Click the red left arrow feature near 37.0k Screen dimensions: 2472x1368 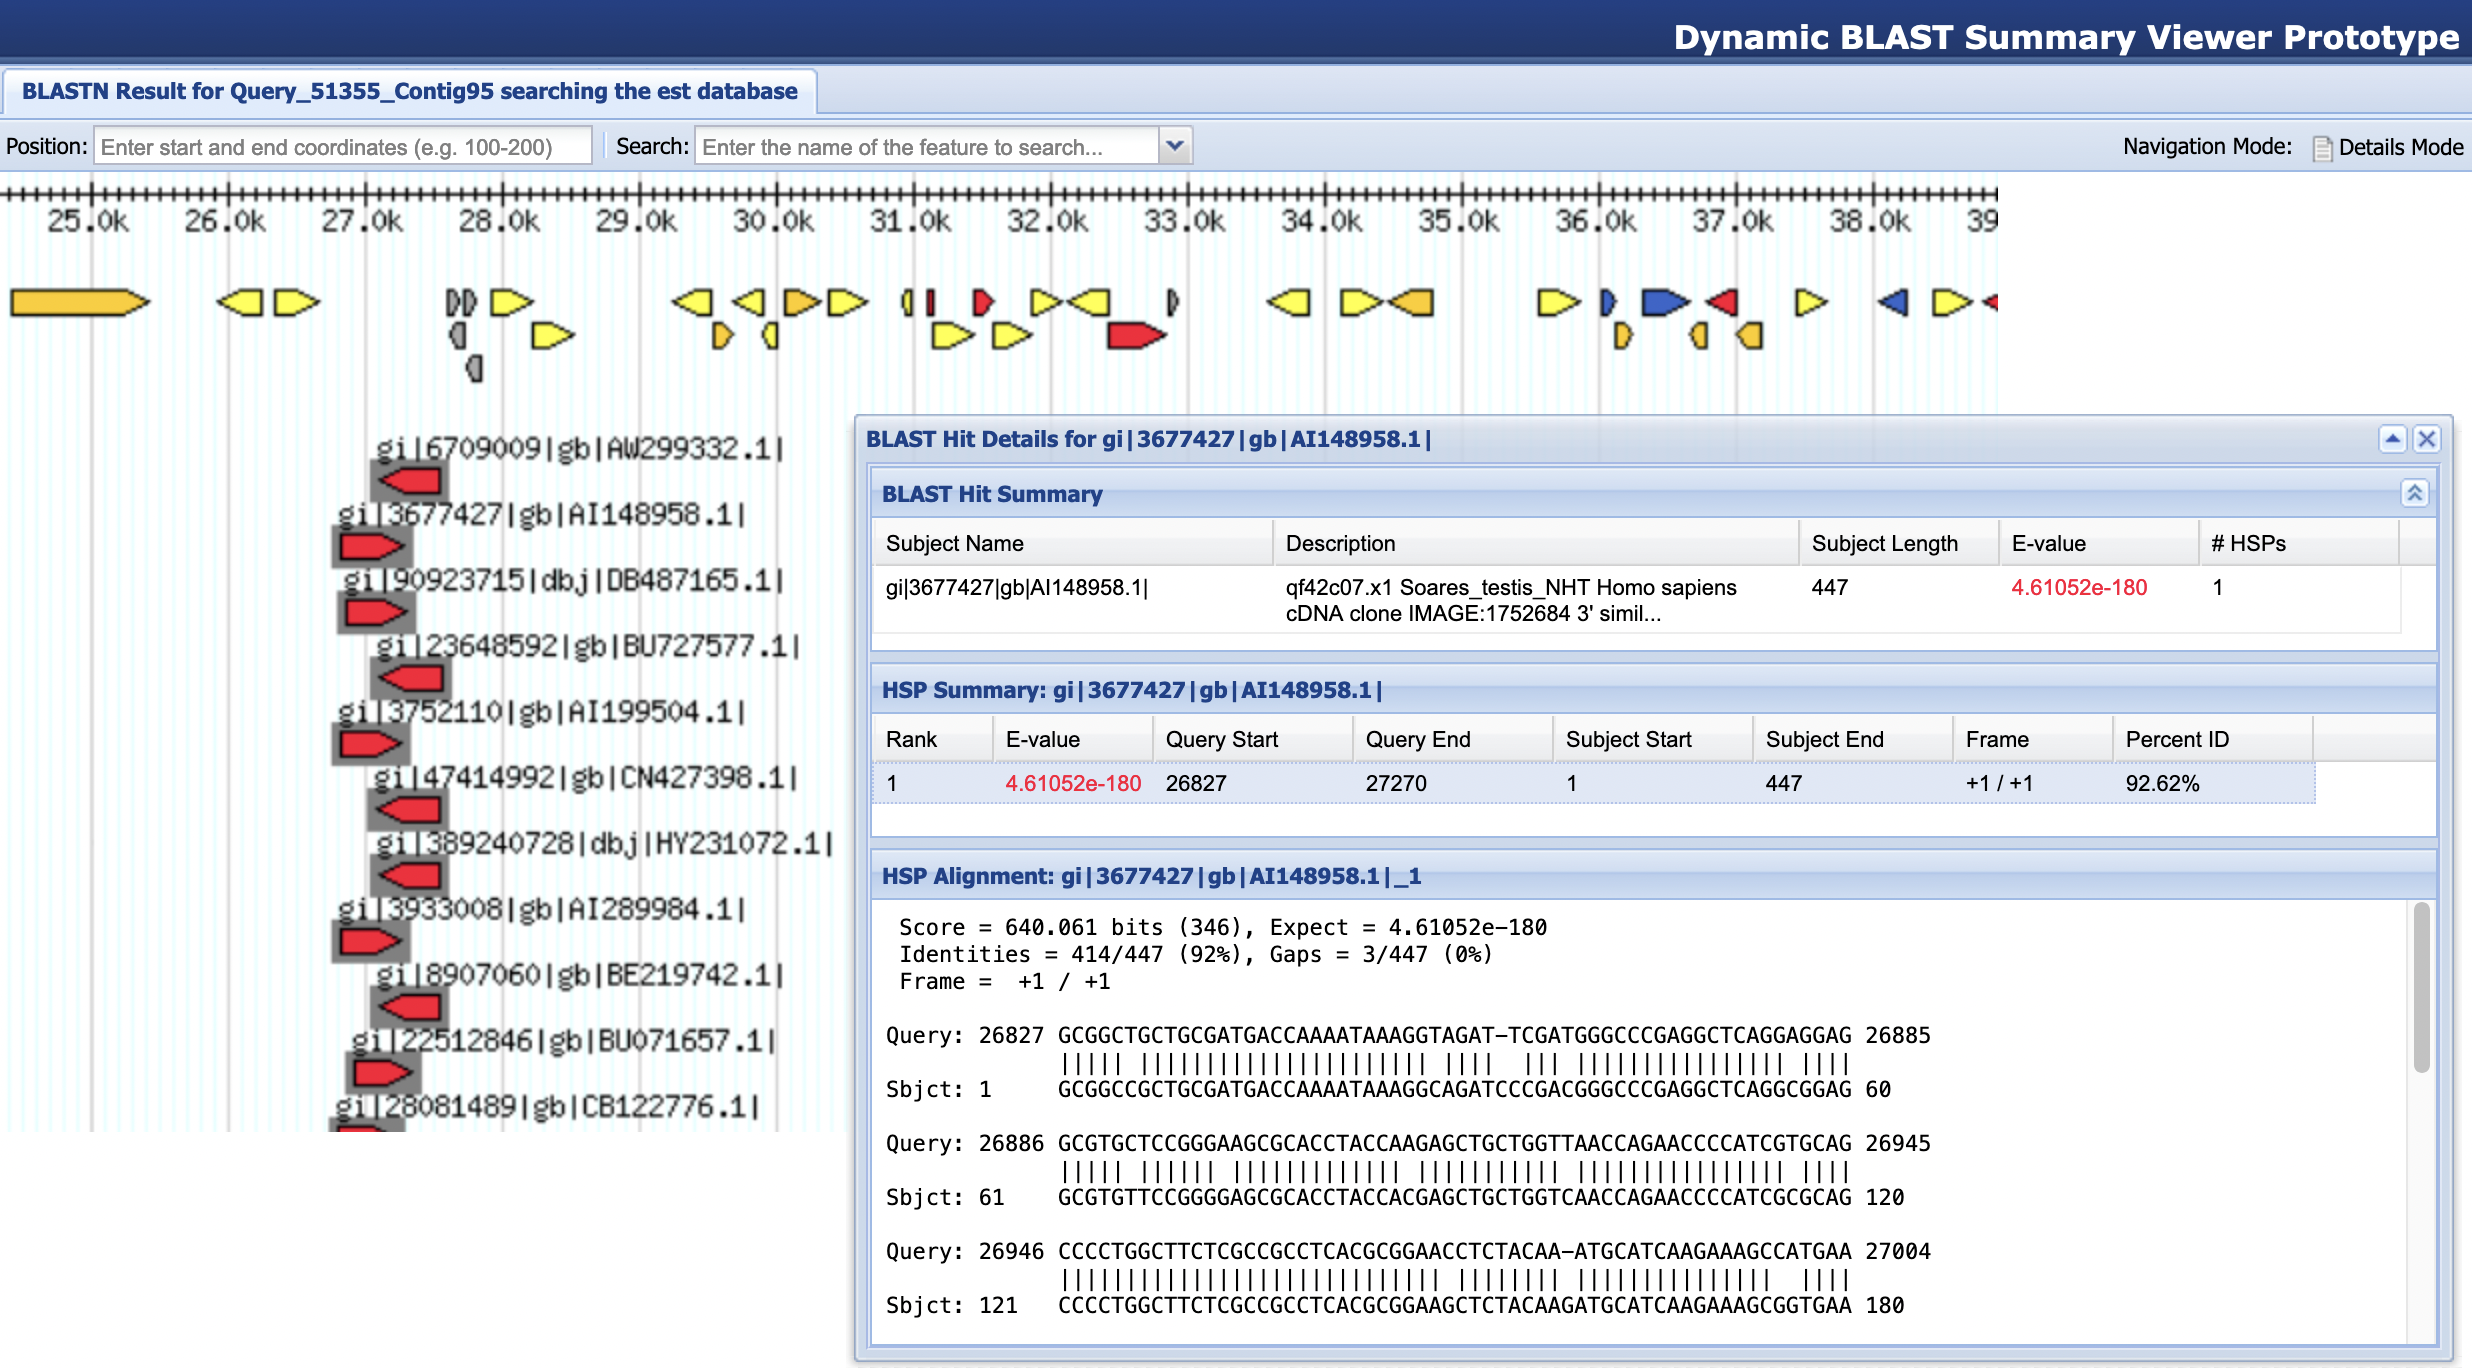tap(1722, 302)
